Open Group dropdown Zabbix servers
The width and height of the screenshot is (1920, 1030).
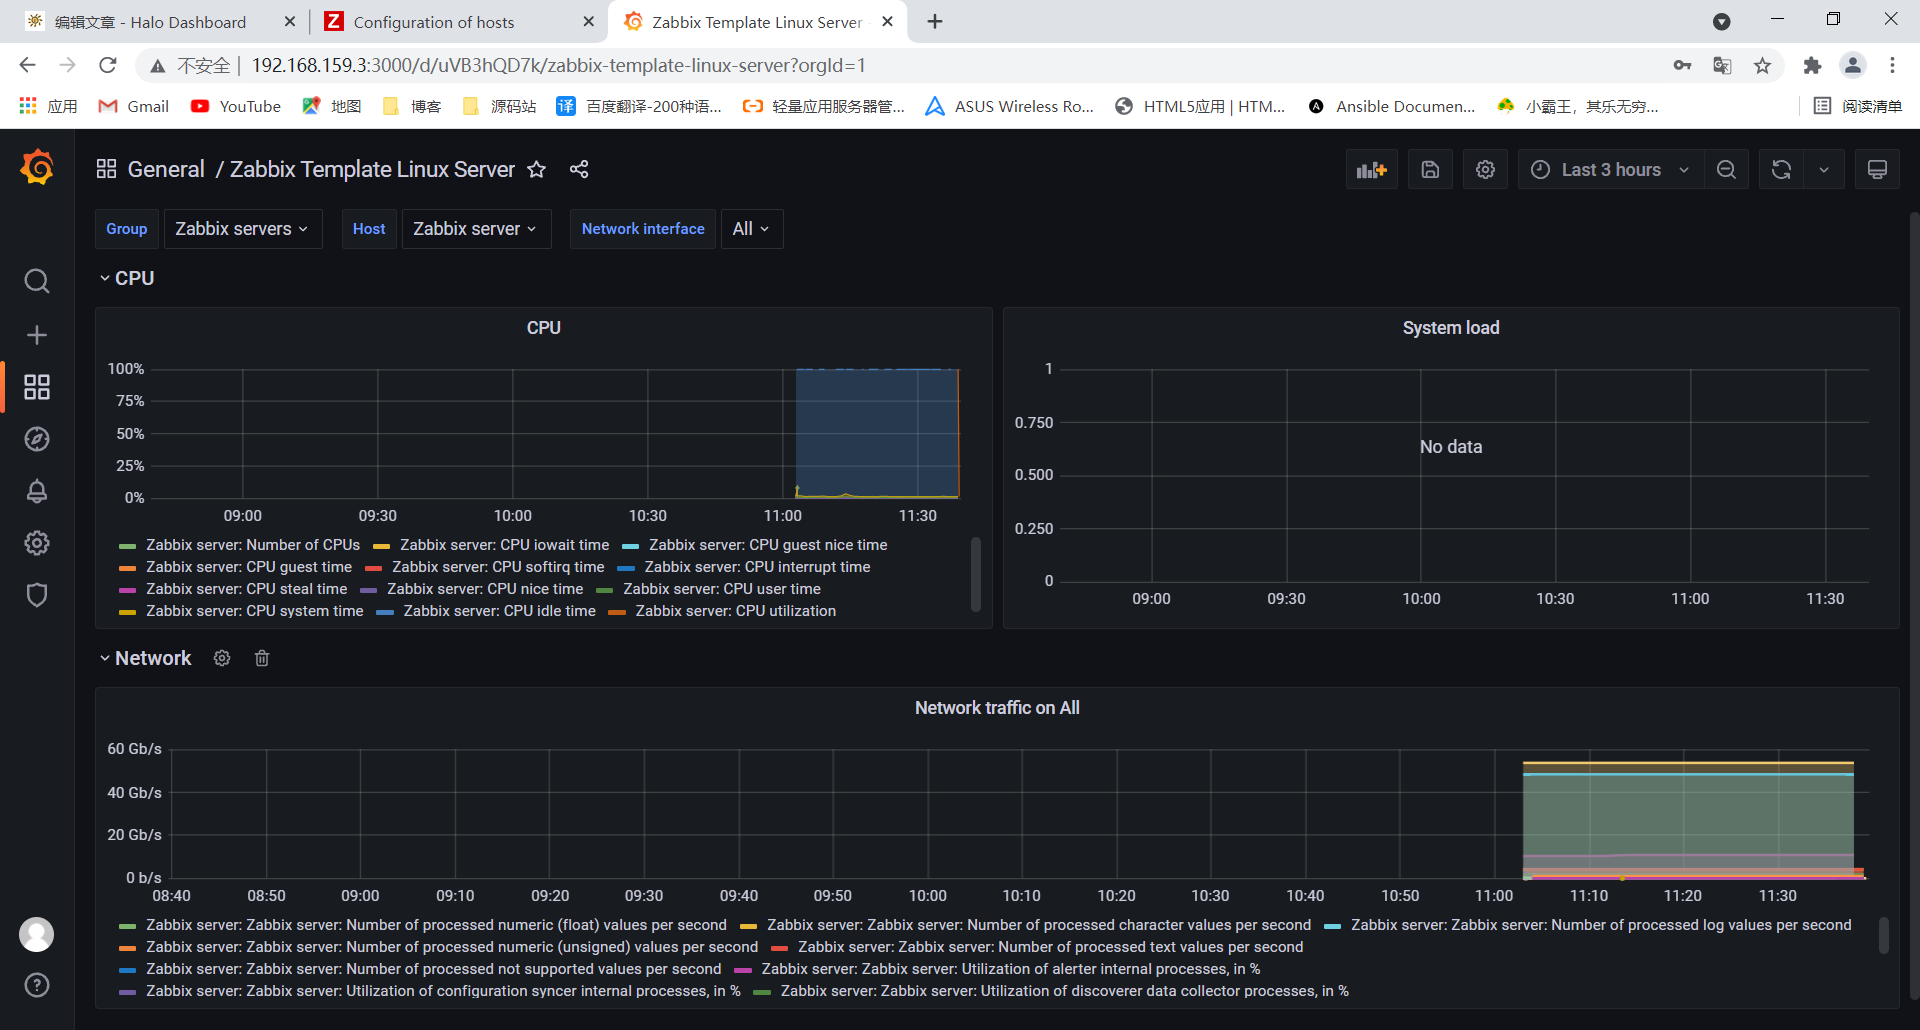pyautogui.click(x=242, y=229)
